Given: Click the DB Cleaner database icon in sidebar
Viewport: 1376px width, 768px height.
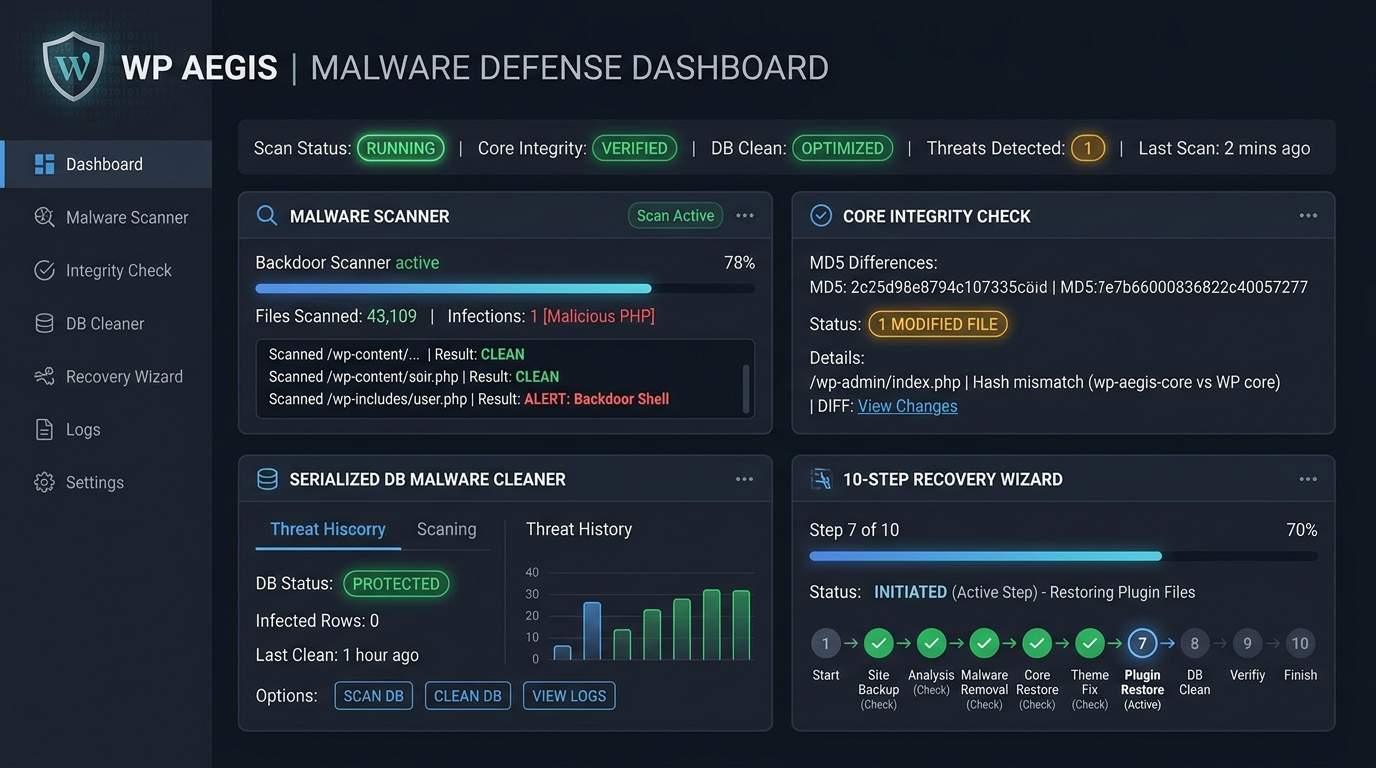Looking at the screenshot, I should (x=44, y=323).
